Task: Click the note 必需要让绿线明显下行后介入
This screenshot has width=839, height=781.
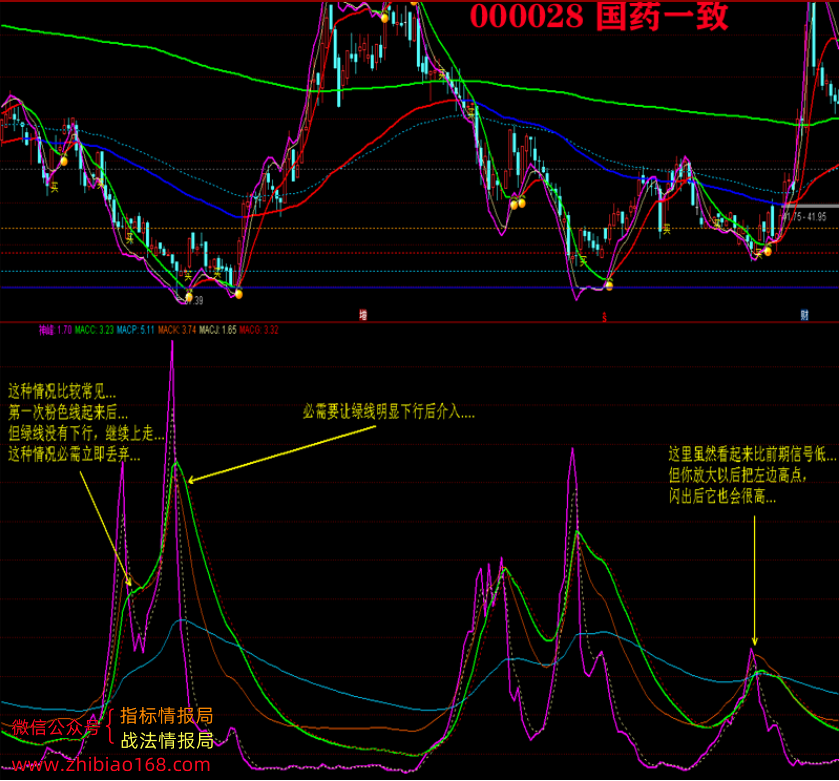Action: 388,411
